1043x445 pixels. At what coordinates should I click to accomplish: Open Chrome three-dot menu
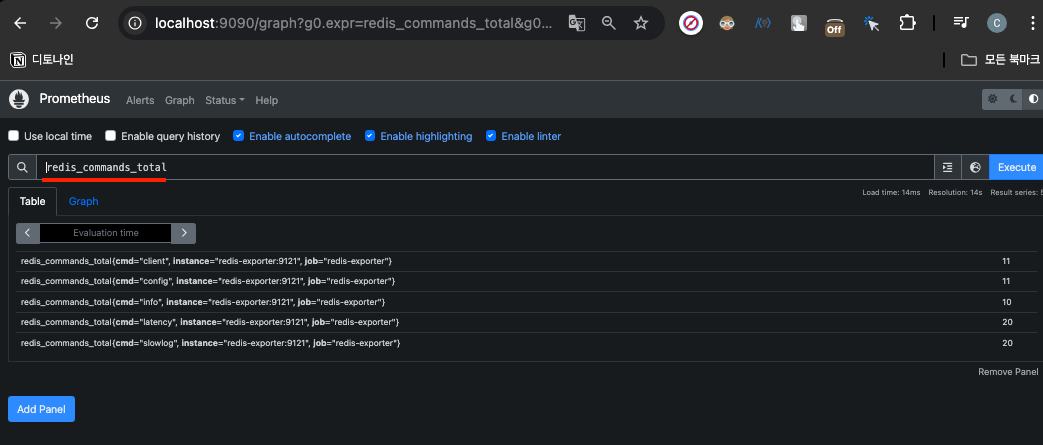pyautogui.click(x=1032, y=23)
